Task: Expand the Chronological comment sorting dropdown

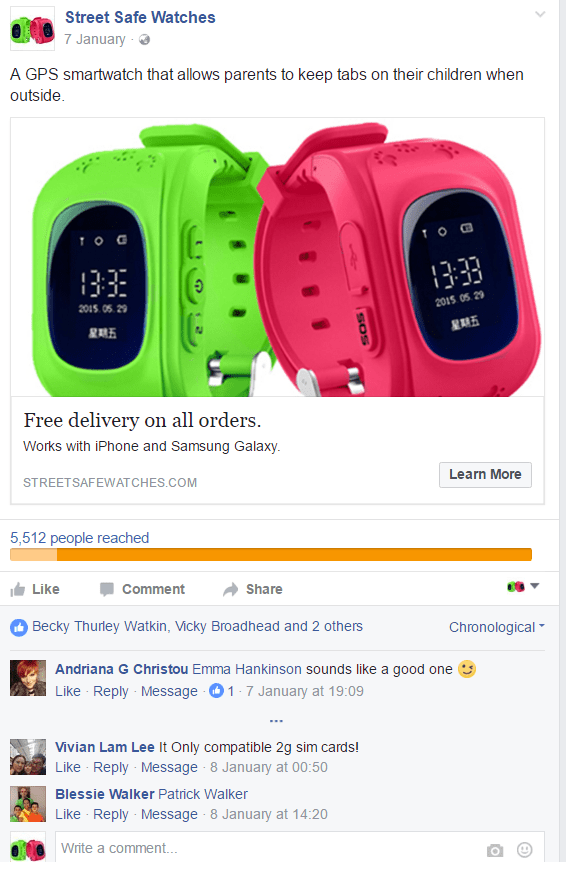Action: (x=497, y=627)
